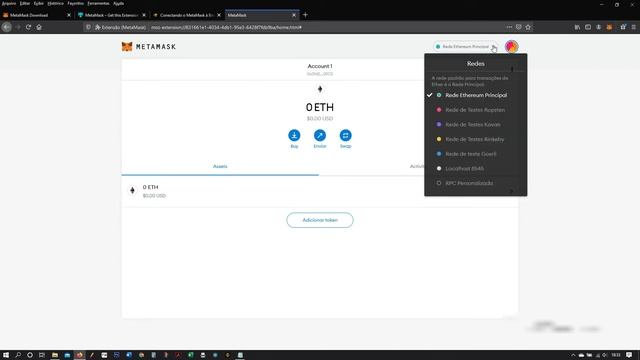Screen dimensions: 640x360
Task: Choose RPC Personalizada option
Action: click(476, 183)
